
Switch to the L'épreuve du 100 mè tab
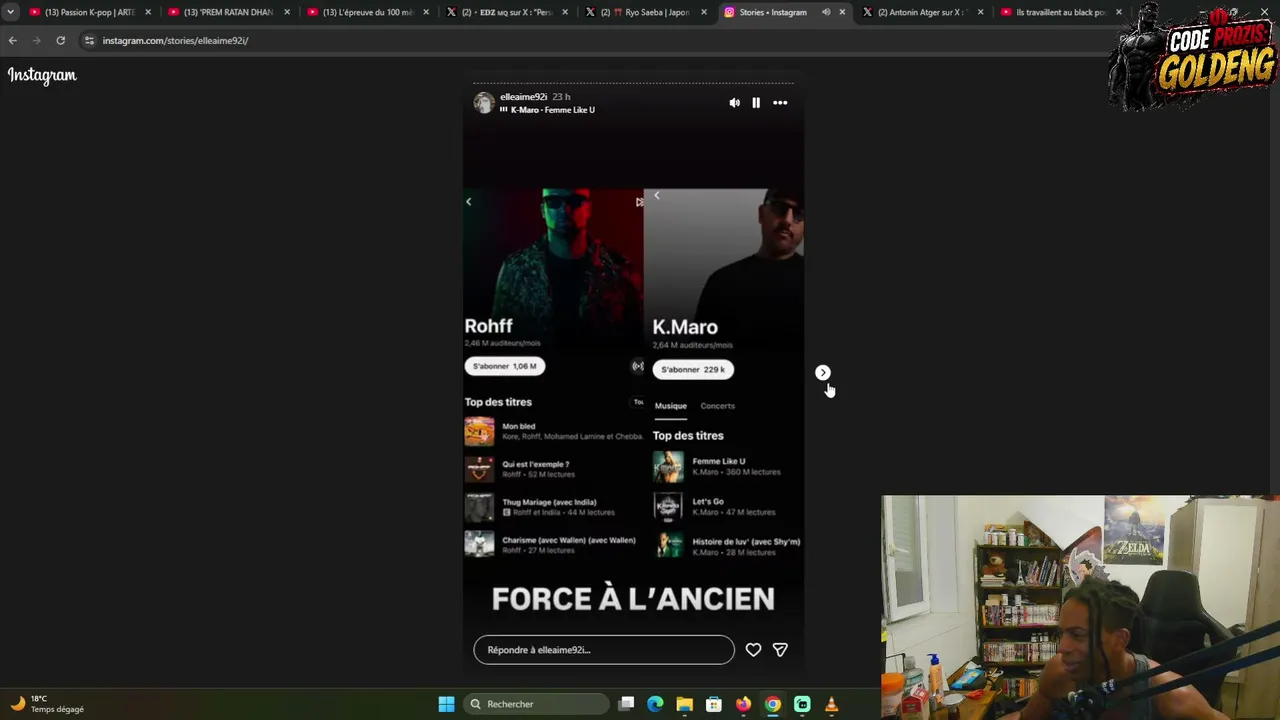[367, 12]
